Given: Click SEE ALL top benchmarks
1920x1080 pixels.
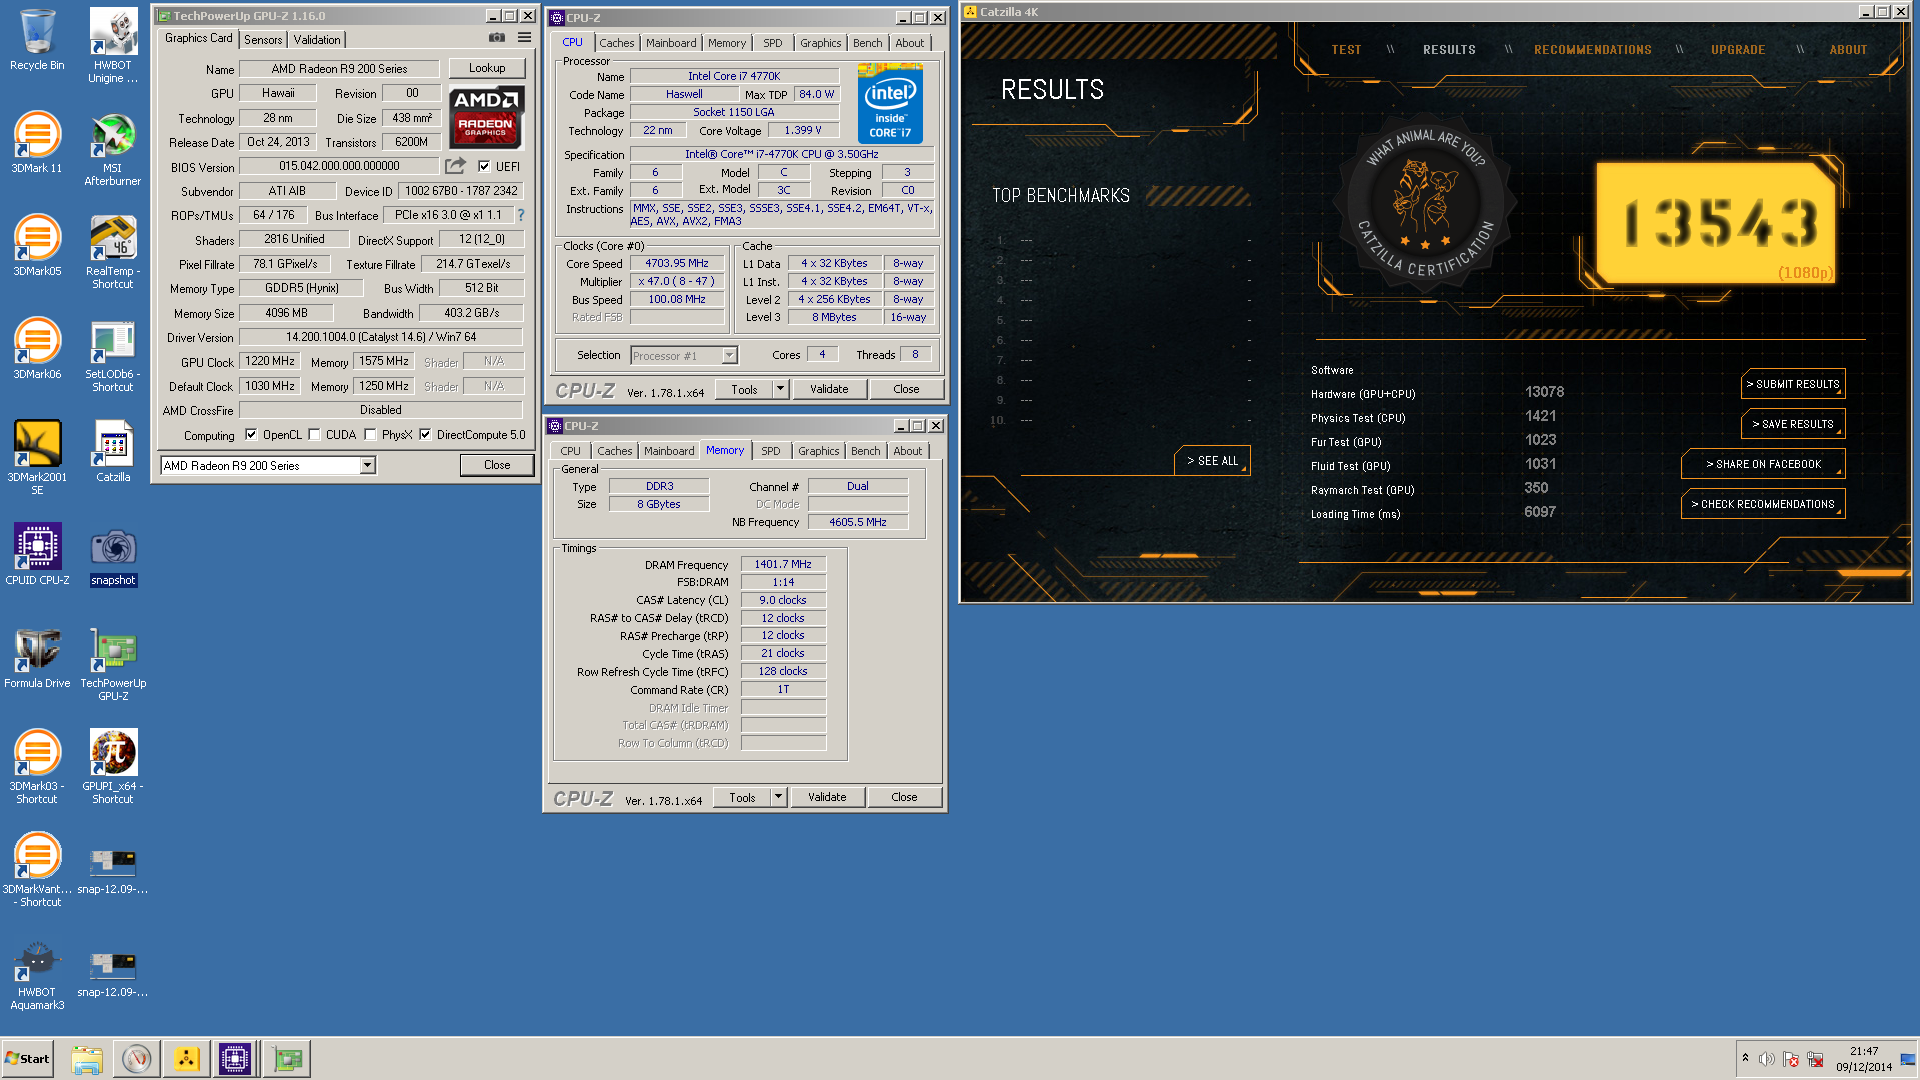Looking at the screenshot, I should [1212, 460].
